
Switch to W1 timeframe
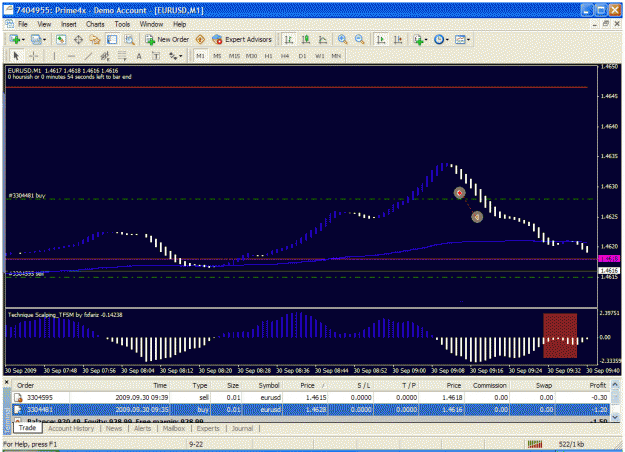[x=320, y=56]
